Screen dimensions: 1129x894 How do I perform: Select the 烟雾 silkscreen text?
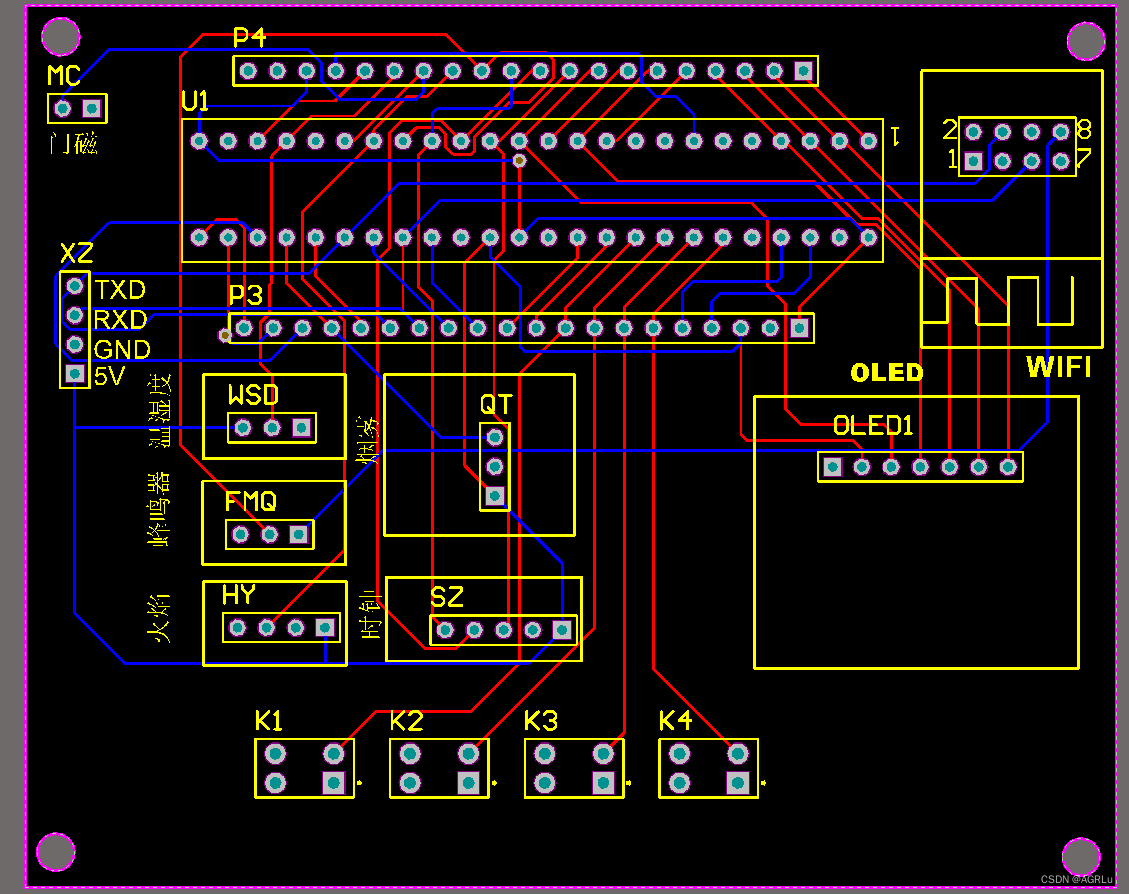pyautogui.click(x=367, y=441)
